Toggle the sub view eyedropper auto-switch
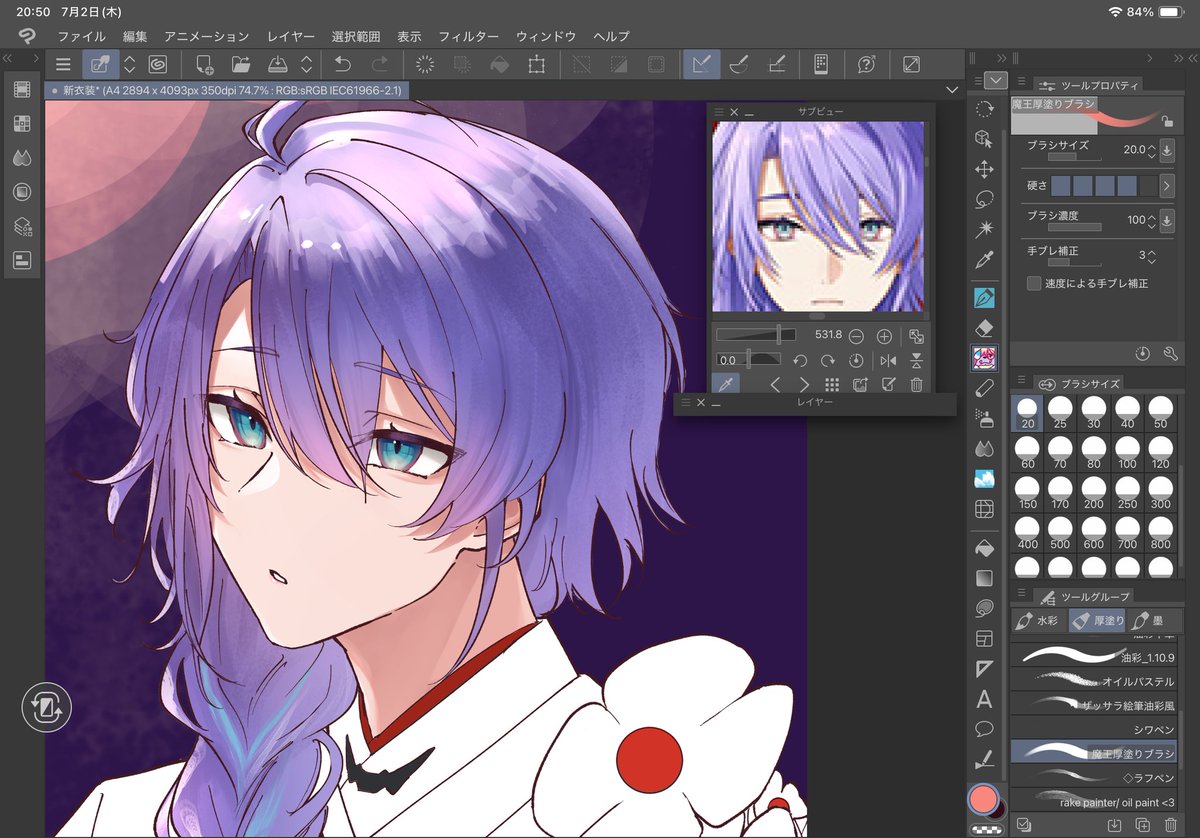The image size is (1200, 838). [726, 385]
